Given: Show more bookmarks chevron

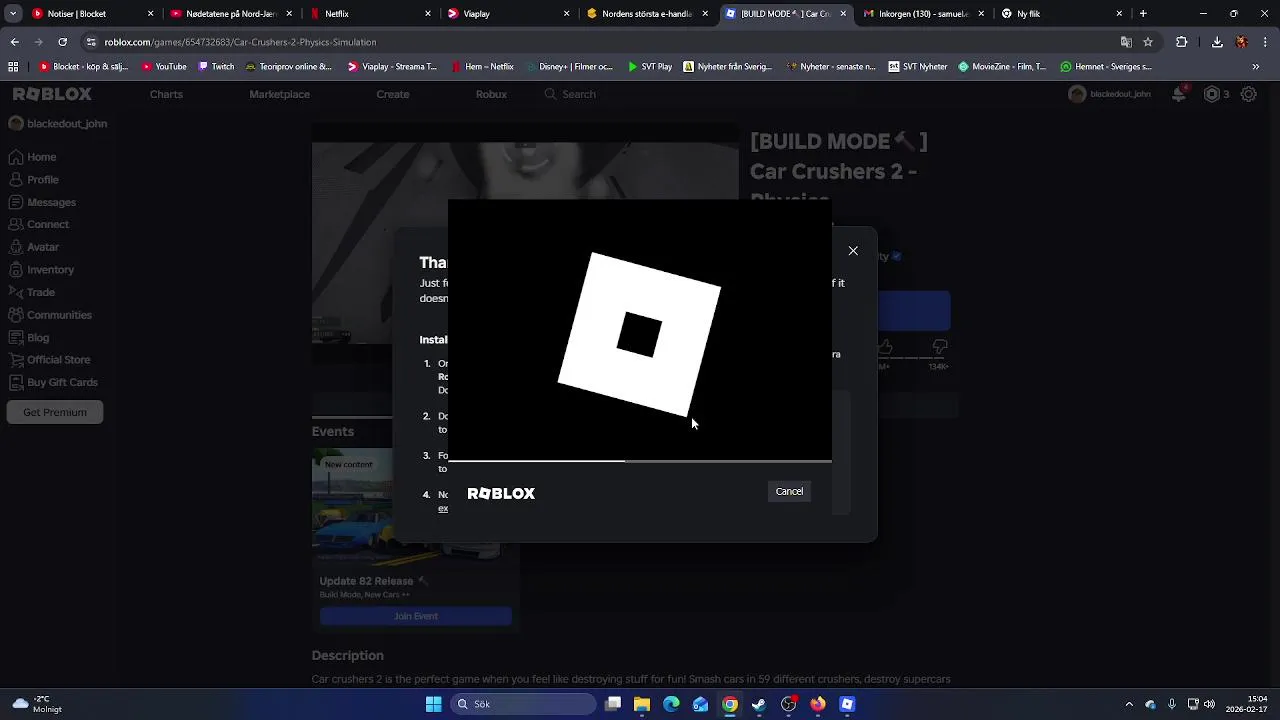Looking at the screenshot, I should 1256,67.
